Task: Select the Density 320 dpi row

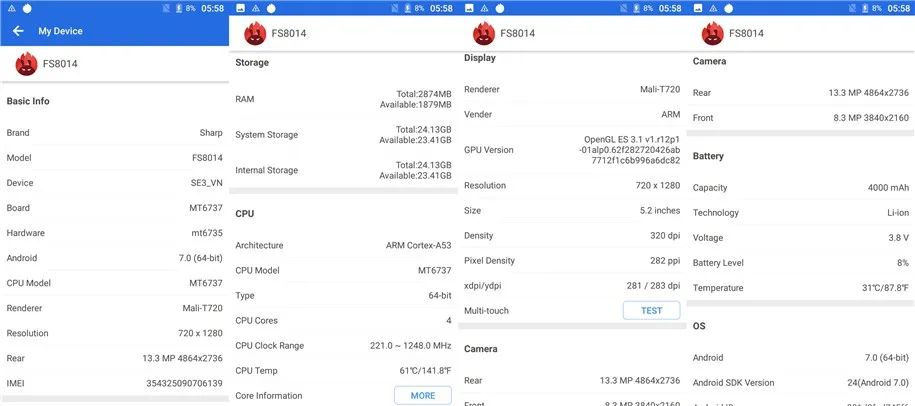Action: (572, 236)
